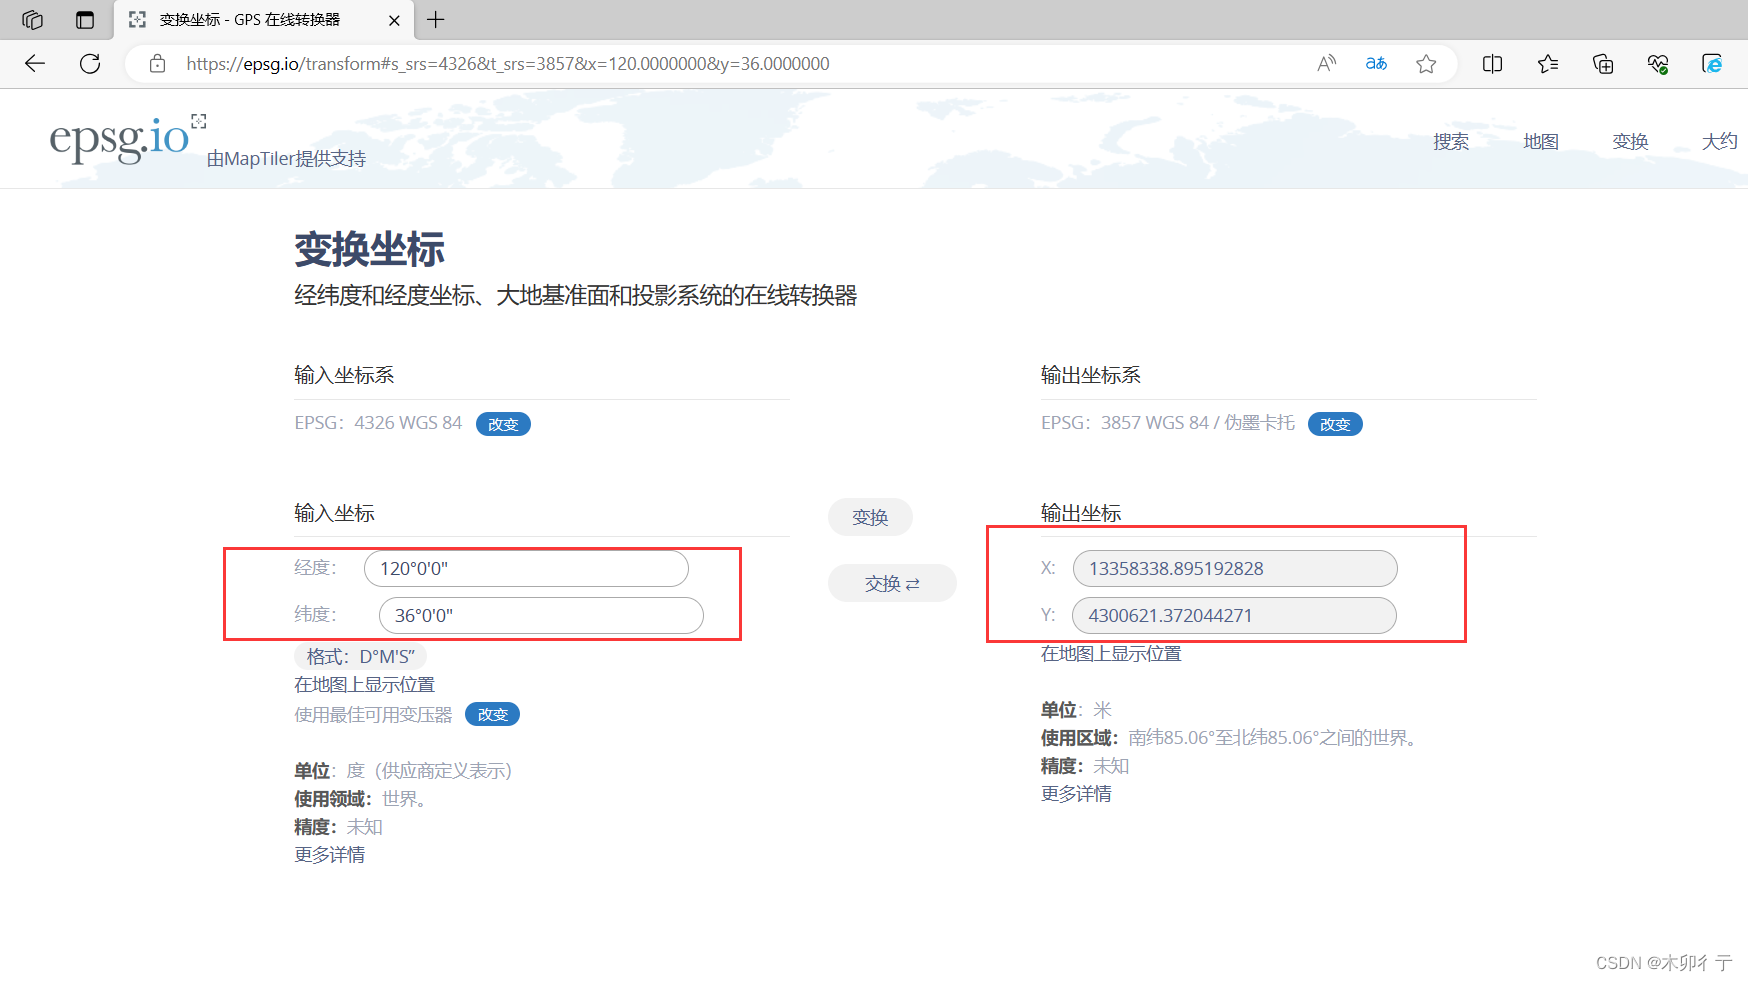1748x981 pixels.
Task: Click the 单位: 米 text
Action: point(1076,710)
